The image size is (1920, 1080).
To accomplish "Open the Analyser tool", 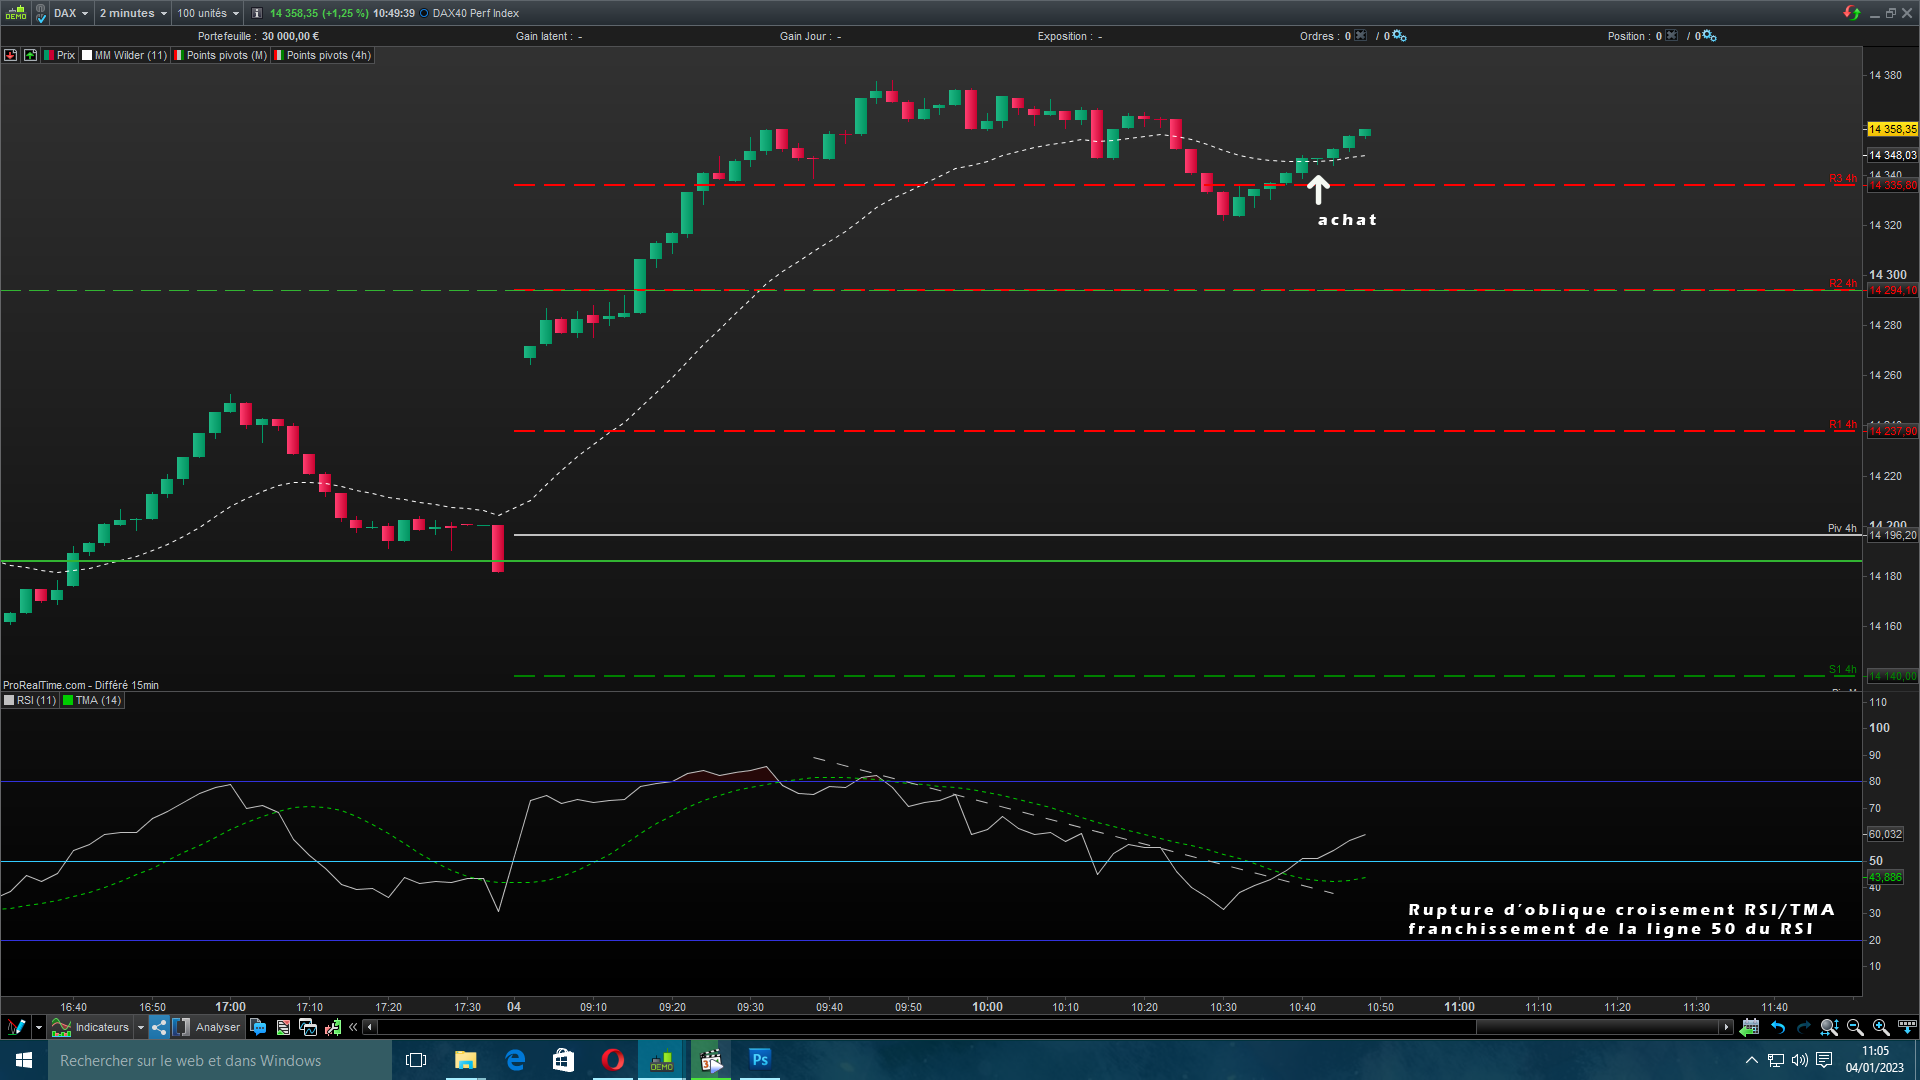I will [x=208, y=1027].
